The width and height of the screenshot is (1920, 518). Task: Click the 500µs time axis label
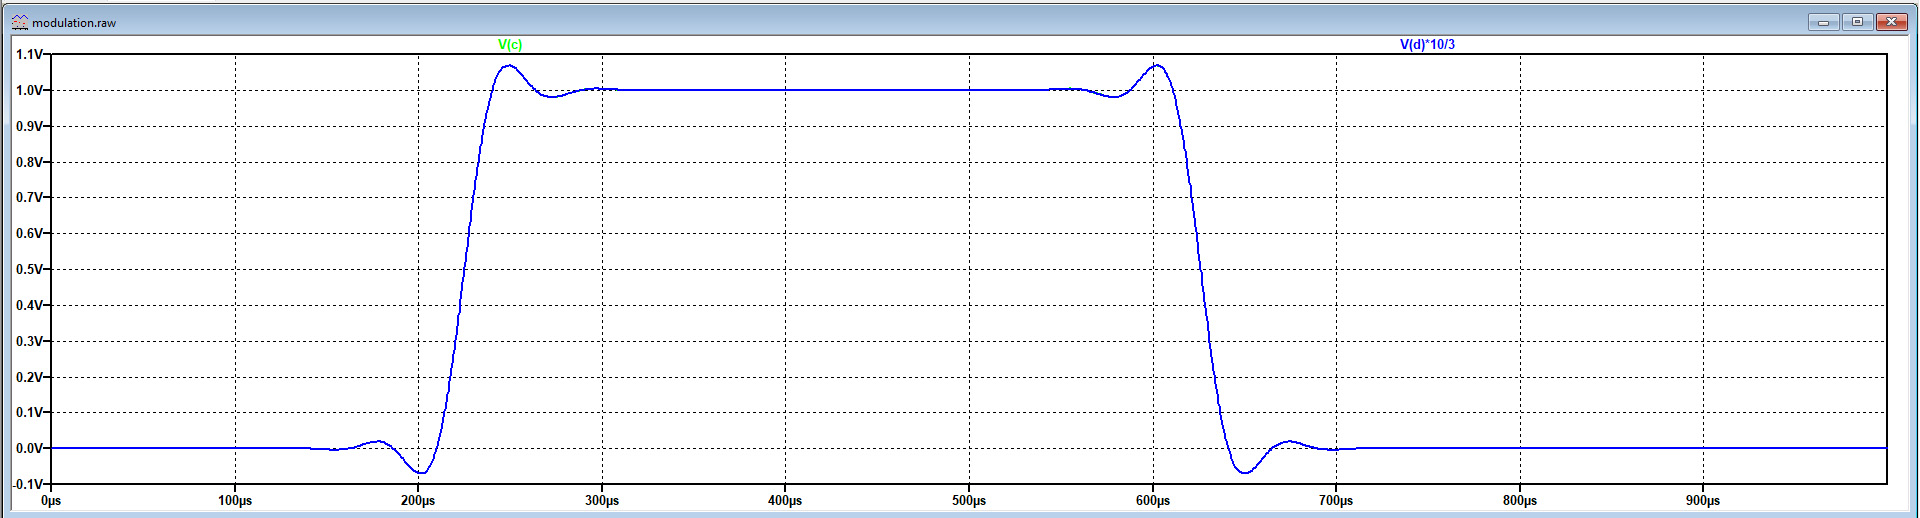coord(969,500)
